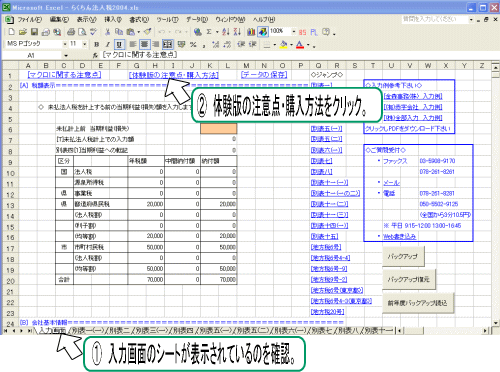Screen dimensions: 500x372
Task: Click the red Font Color A button
Action: [300, 44]
